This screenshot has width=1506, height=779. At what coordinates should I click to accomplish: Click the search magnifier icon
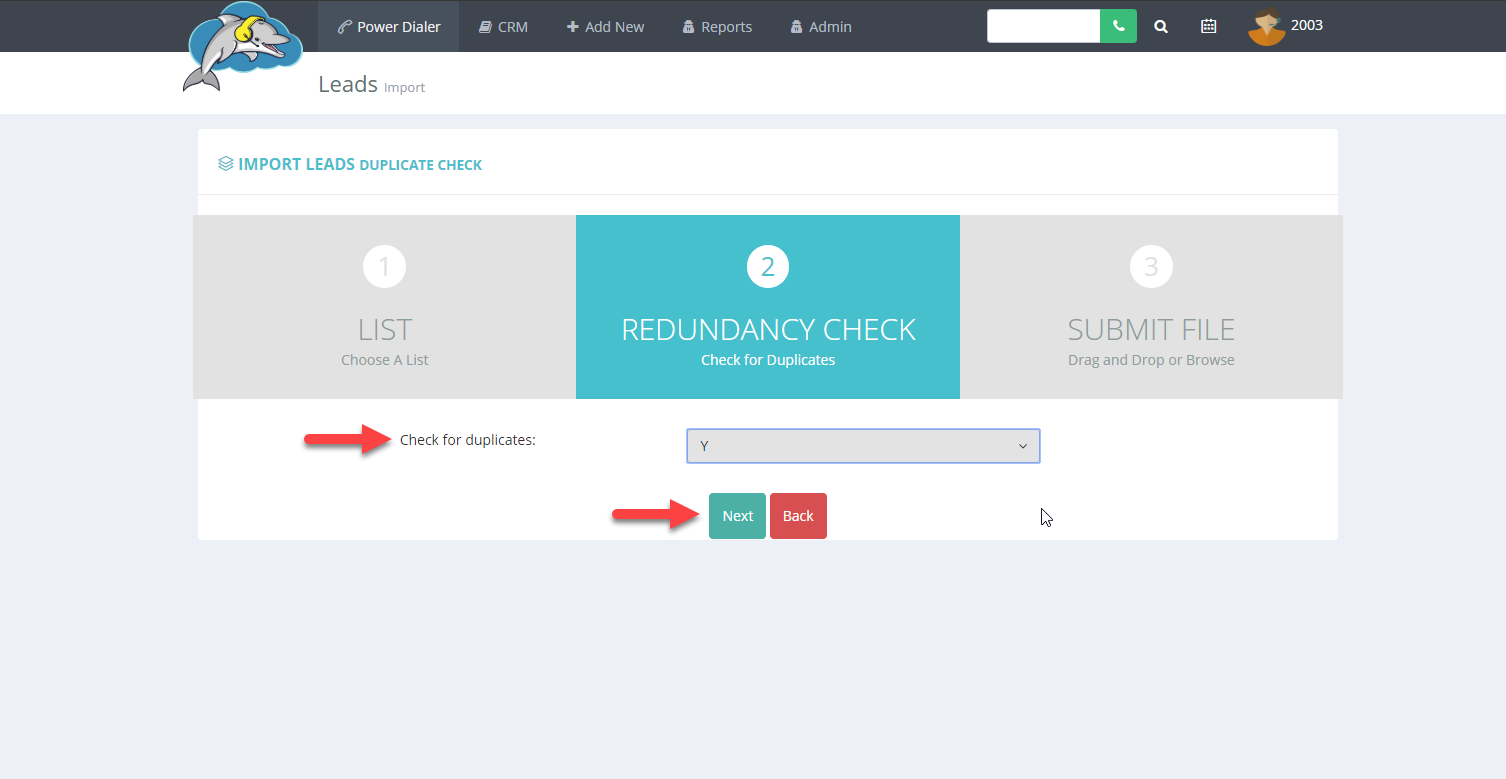click(x=1161, y=27)
